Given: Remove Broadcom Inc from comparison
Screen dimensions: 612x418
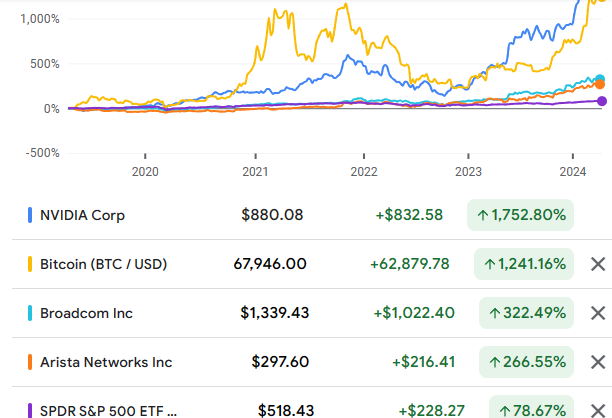Looking at the screenshot, I should pos(598,313).
